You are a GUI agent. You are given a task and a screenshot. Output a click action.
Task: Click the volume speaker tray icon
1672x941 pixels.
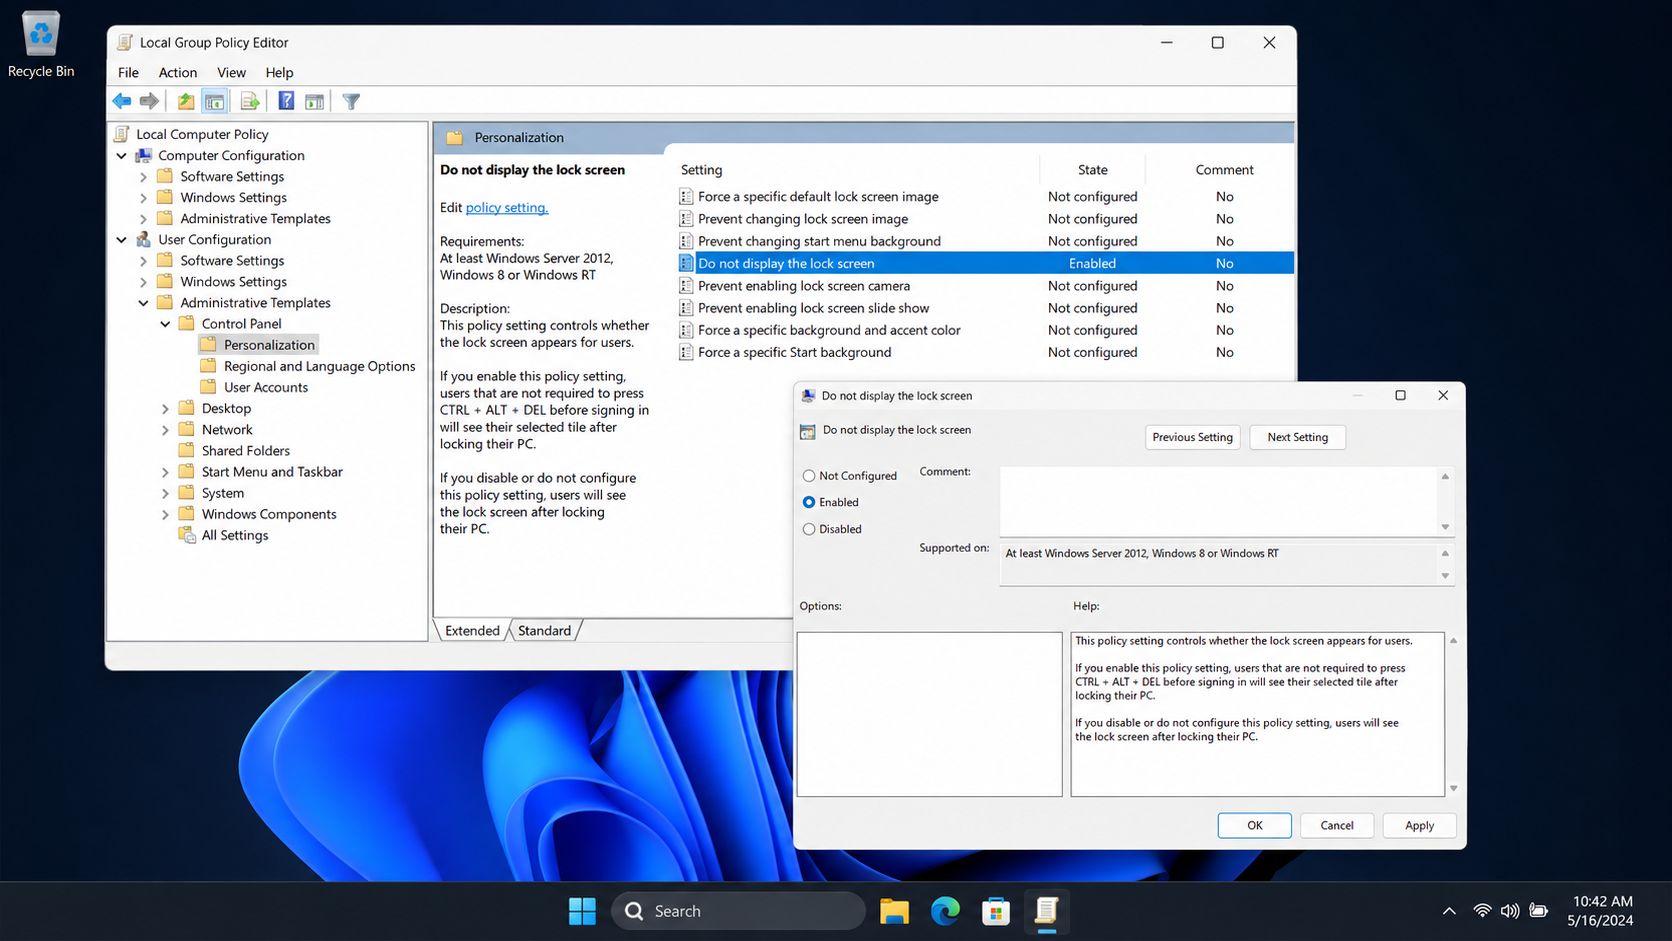pos(1510,911)
